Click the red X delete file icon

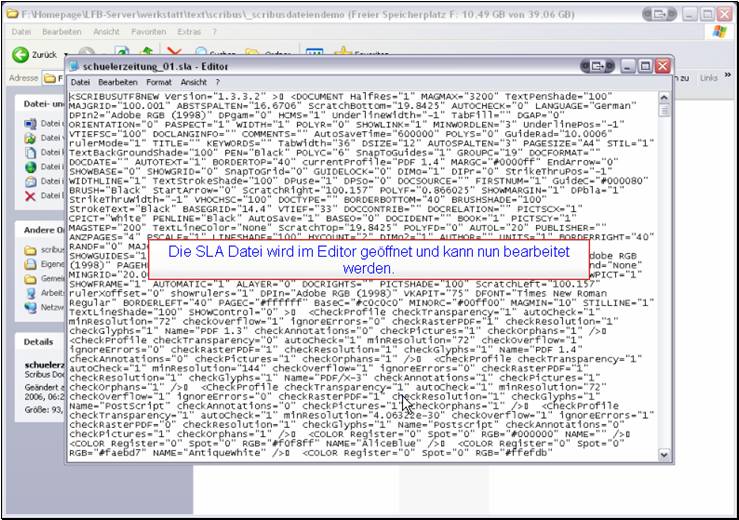click(30, 195)
